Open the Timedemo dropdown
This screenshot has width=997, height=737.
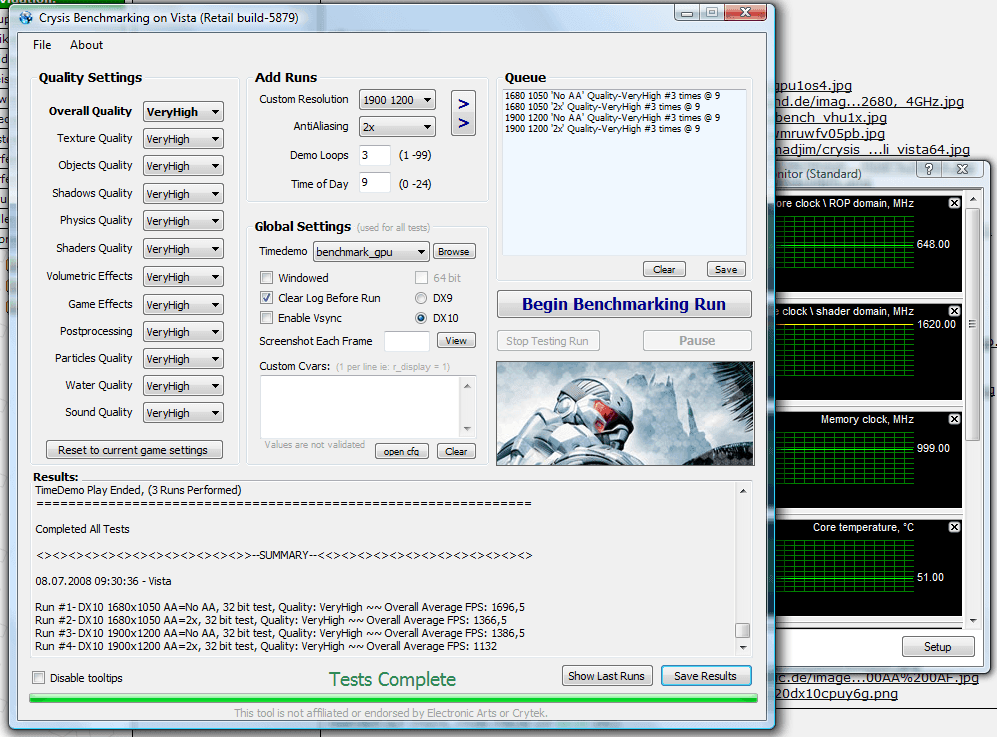[371, 252]
